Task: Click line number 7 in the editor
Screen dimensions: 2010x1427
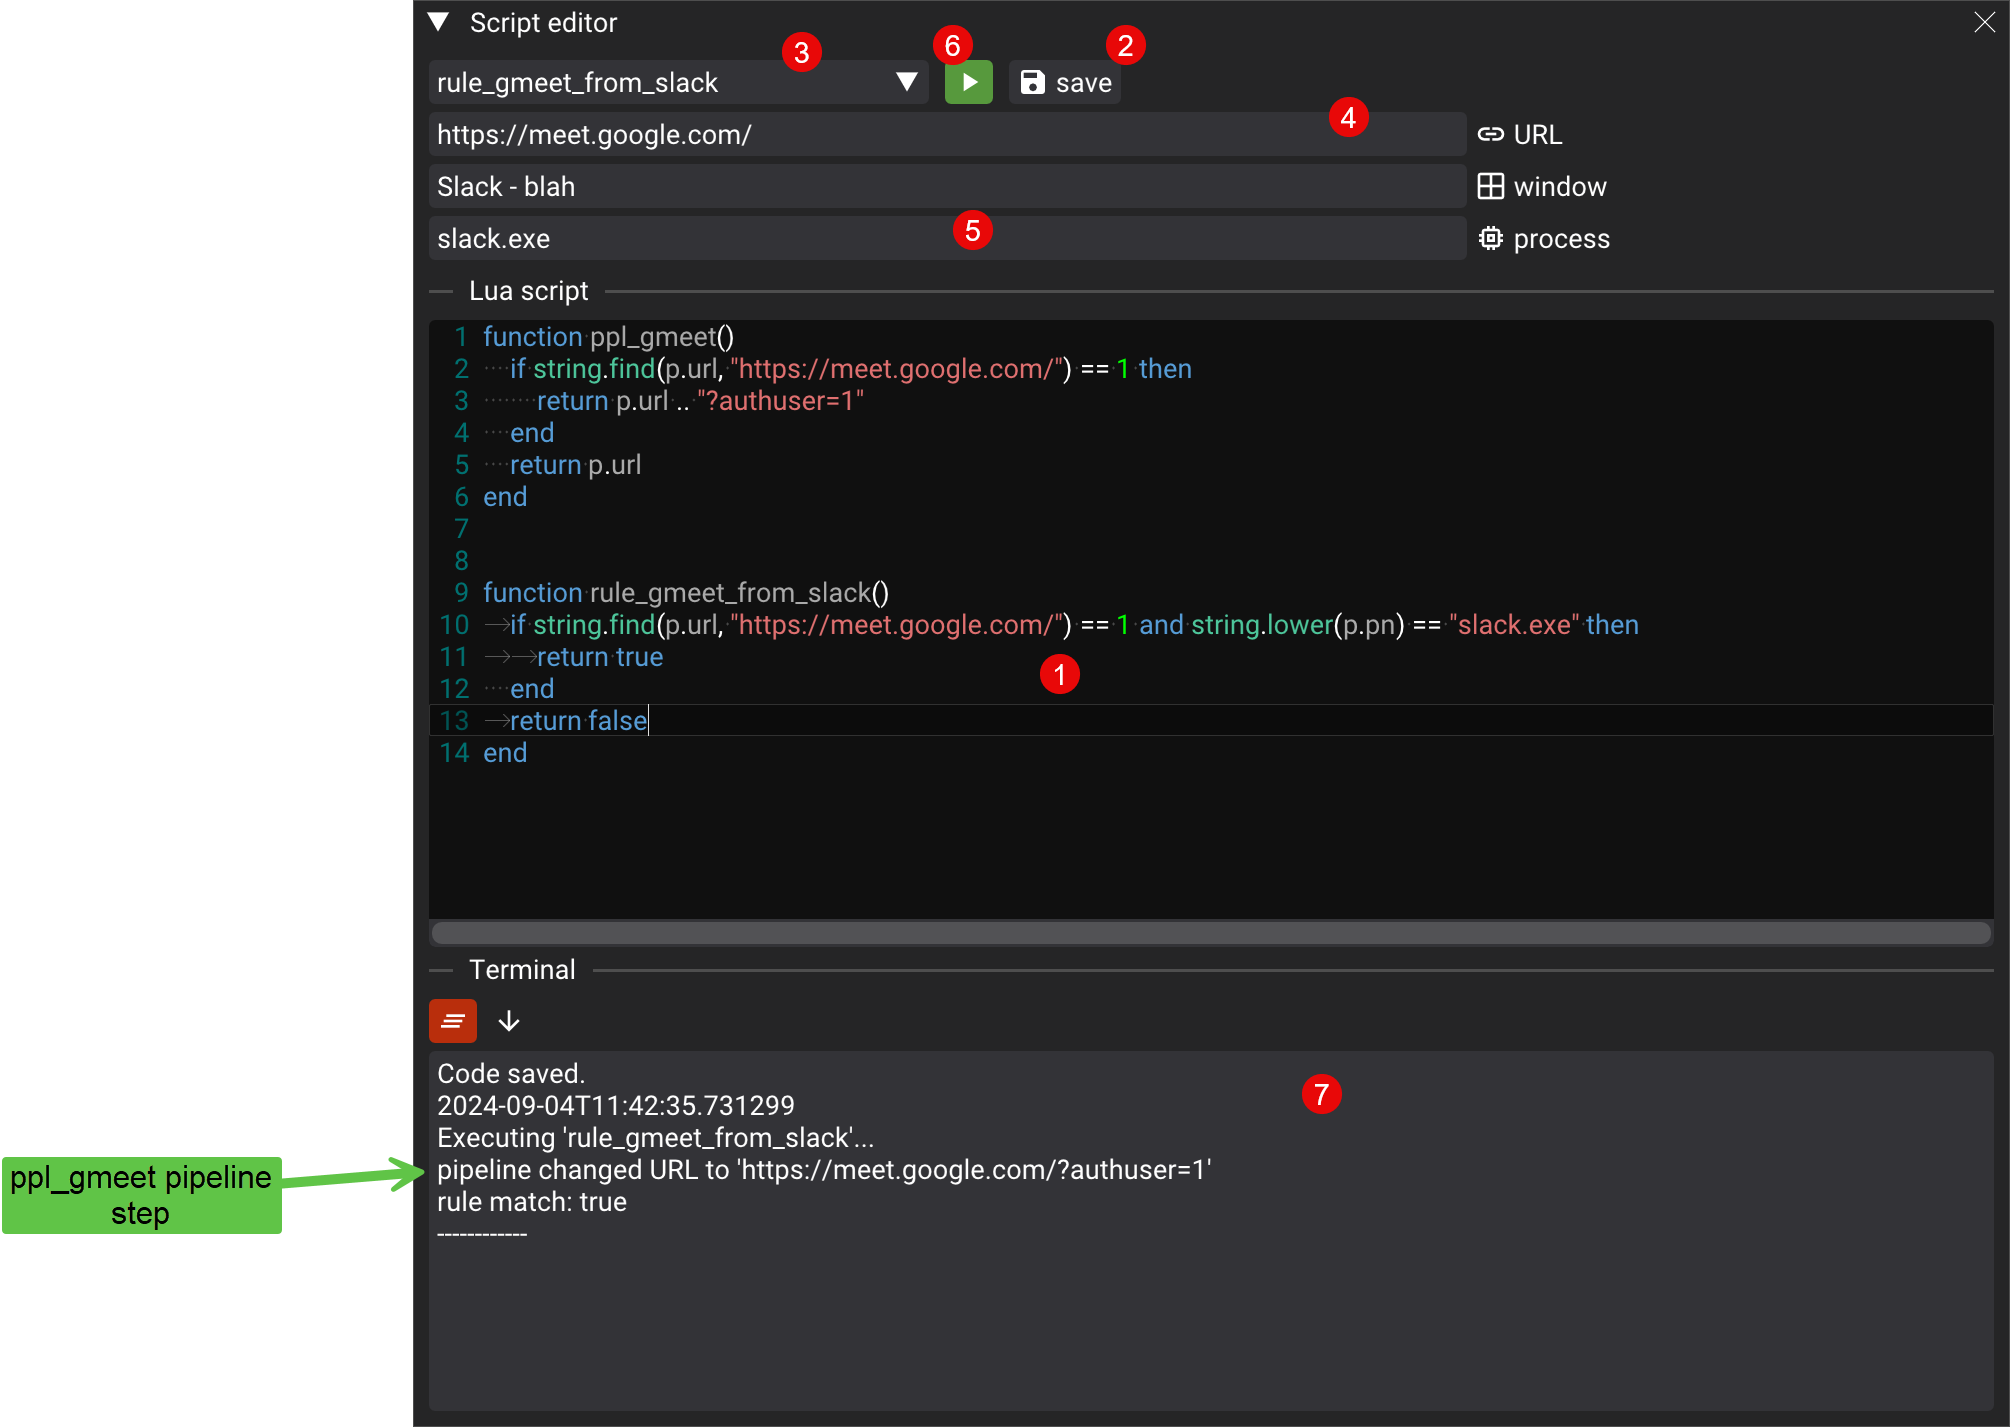Action: [x=461, y=529]
